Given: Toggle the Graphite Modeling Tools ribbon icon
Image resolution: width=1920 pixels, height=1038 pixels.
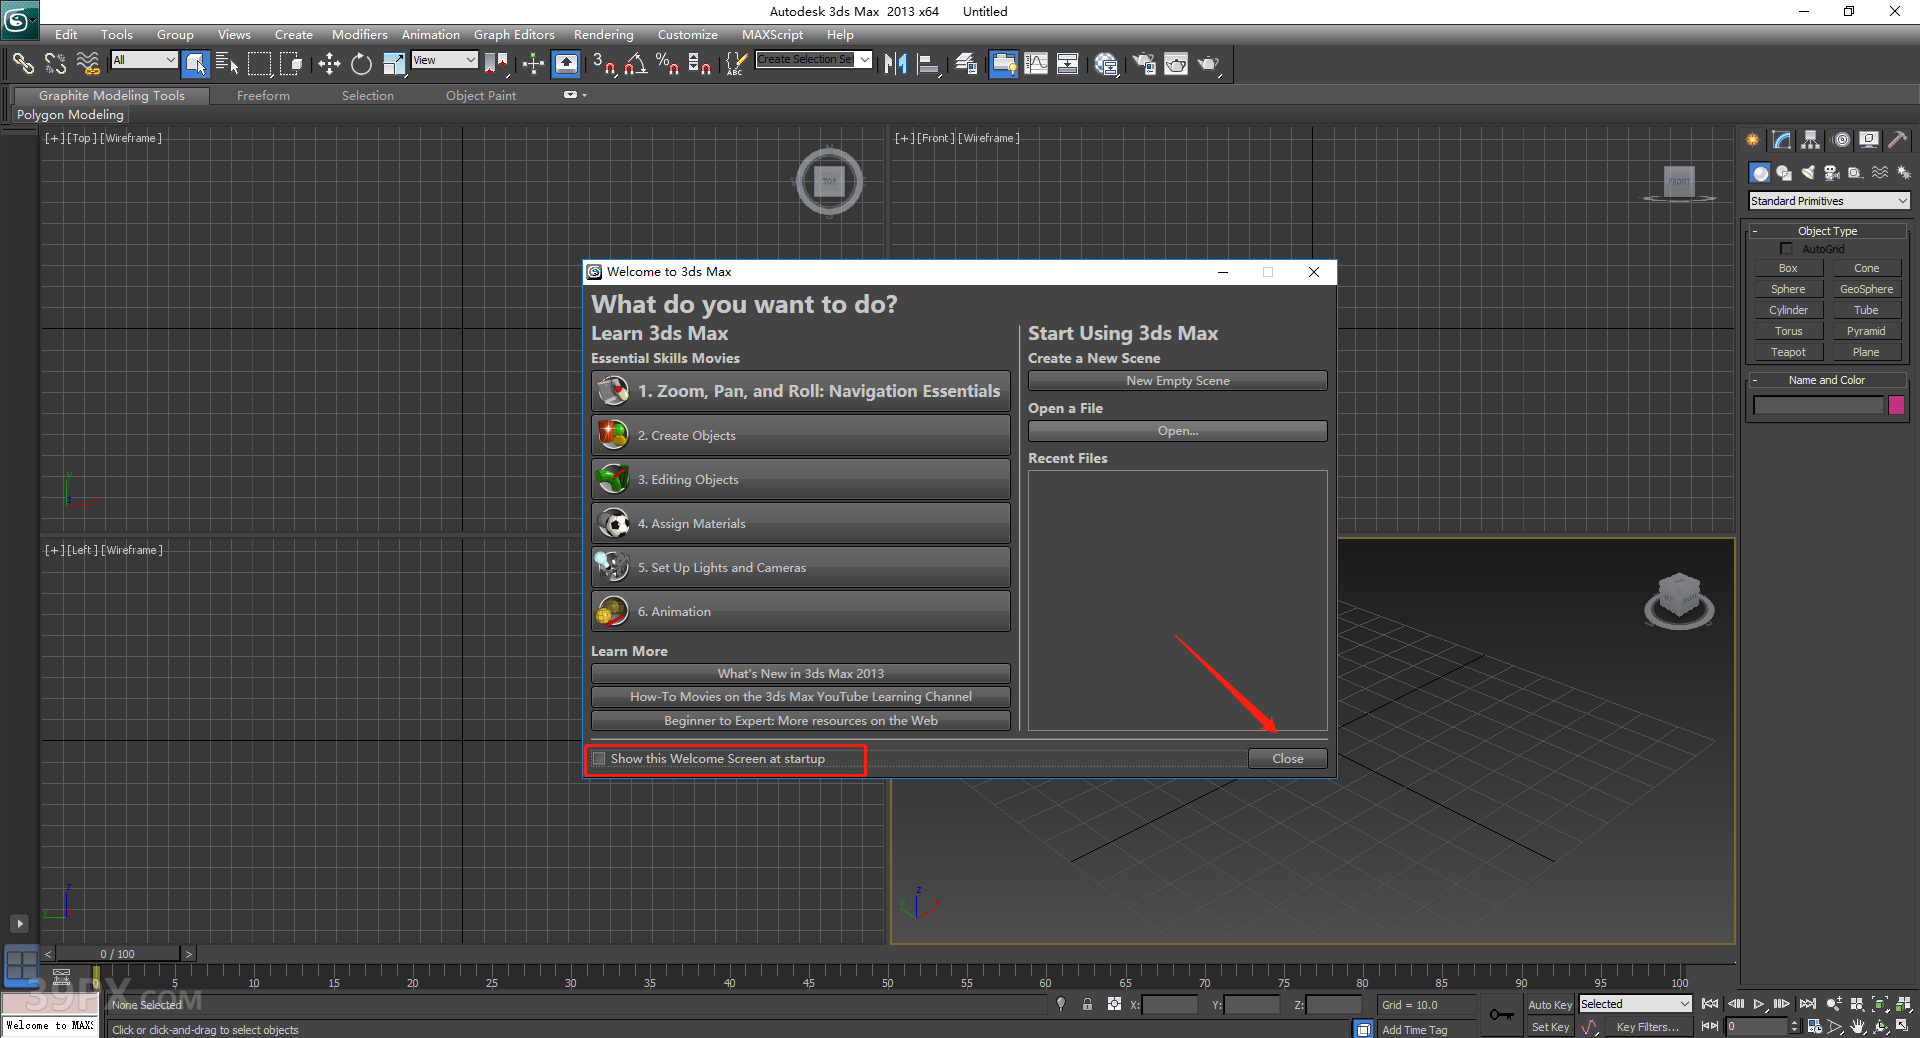Looking at the screenshot, I should point(1003,64).
